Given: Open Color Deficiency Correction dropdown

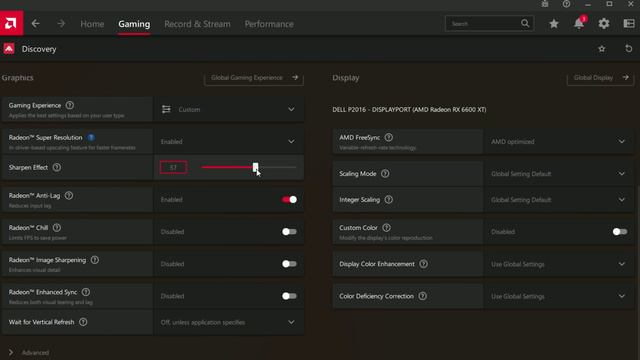Looking at the screenshot, I should click(559, 296).
